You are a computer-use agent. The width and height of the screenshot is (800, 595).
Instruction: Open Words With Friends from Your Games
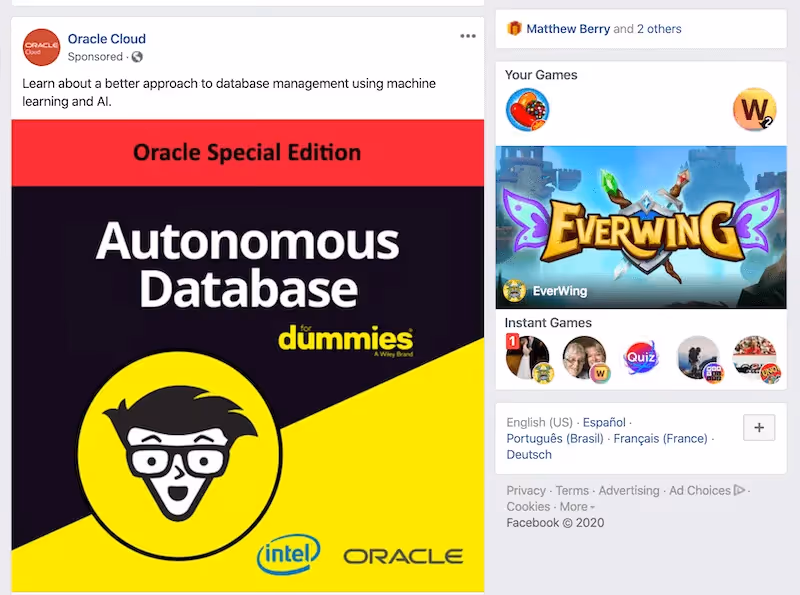click(755, 110)
